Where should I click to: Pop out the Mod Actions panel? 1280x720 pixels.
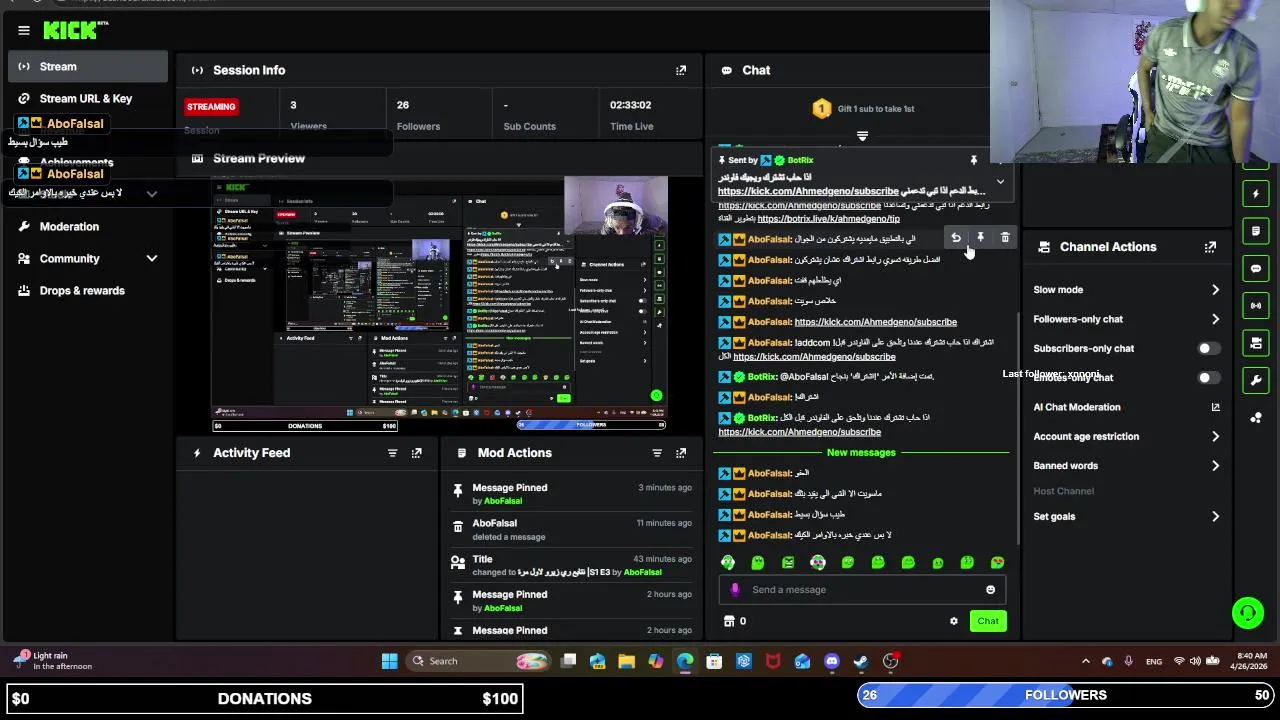coord(681,453)
